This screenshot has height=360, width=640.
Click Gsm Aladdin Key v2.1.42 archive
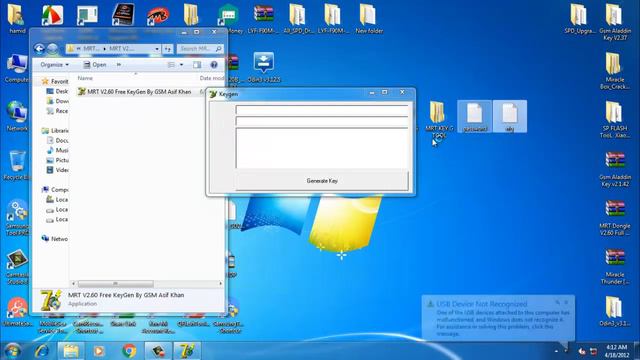coord(615,168)
